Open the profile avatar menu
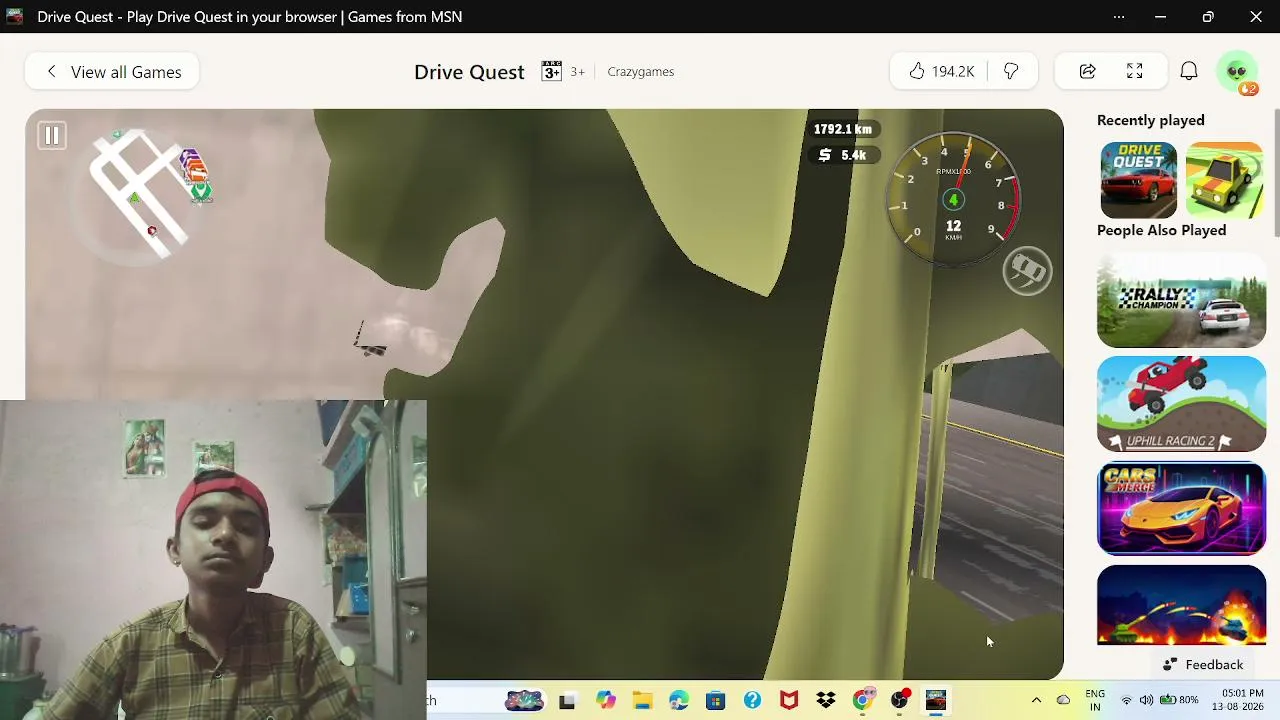This screenshot has width=1280, height=720. 1238,72
